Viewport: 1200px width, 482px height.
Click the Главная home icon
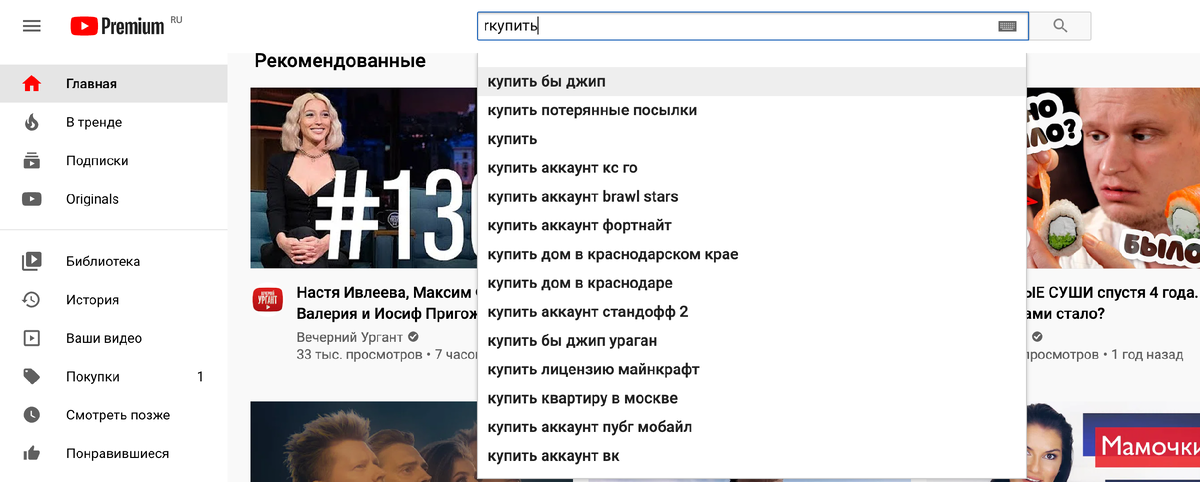(x=32, y=84)
